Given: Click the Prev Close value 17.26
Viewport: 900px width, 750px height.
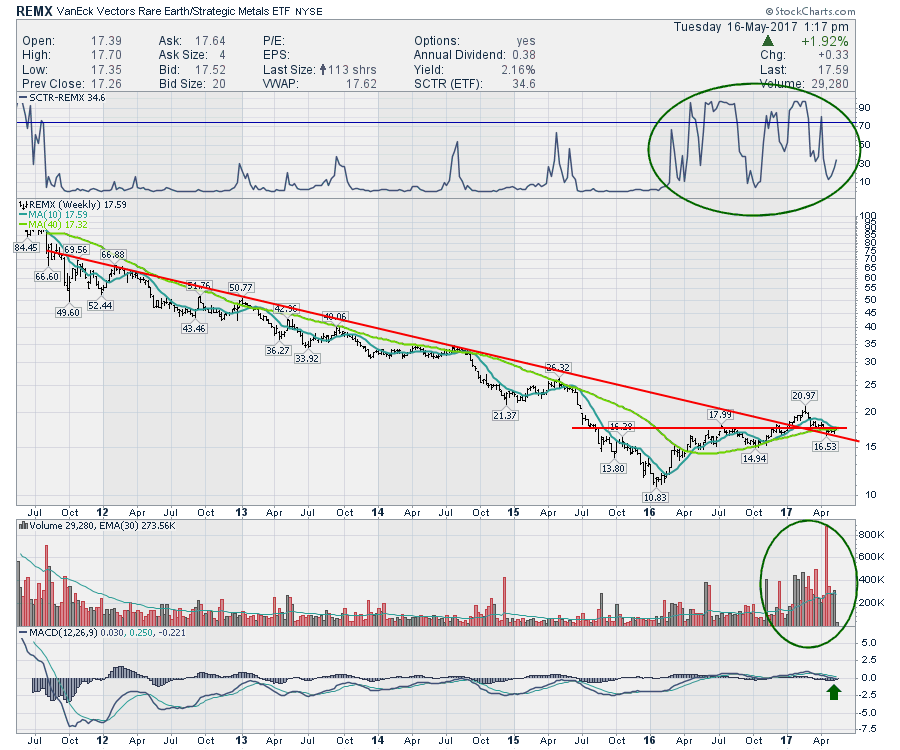Looking at the screenshot, I should coord(106,84).
